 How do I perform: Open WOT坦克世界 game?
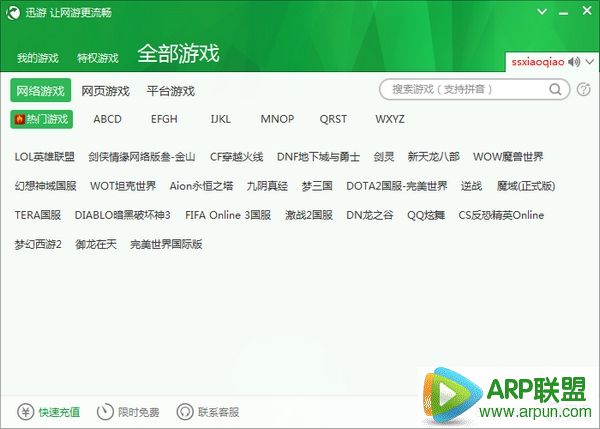123,186
